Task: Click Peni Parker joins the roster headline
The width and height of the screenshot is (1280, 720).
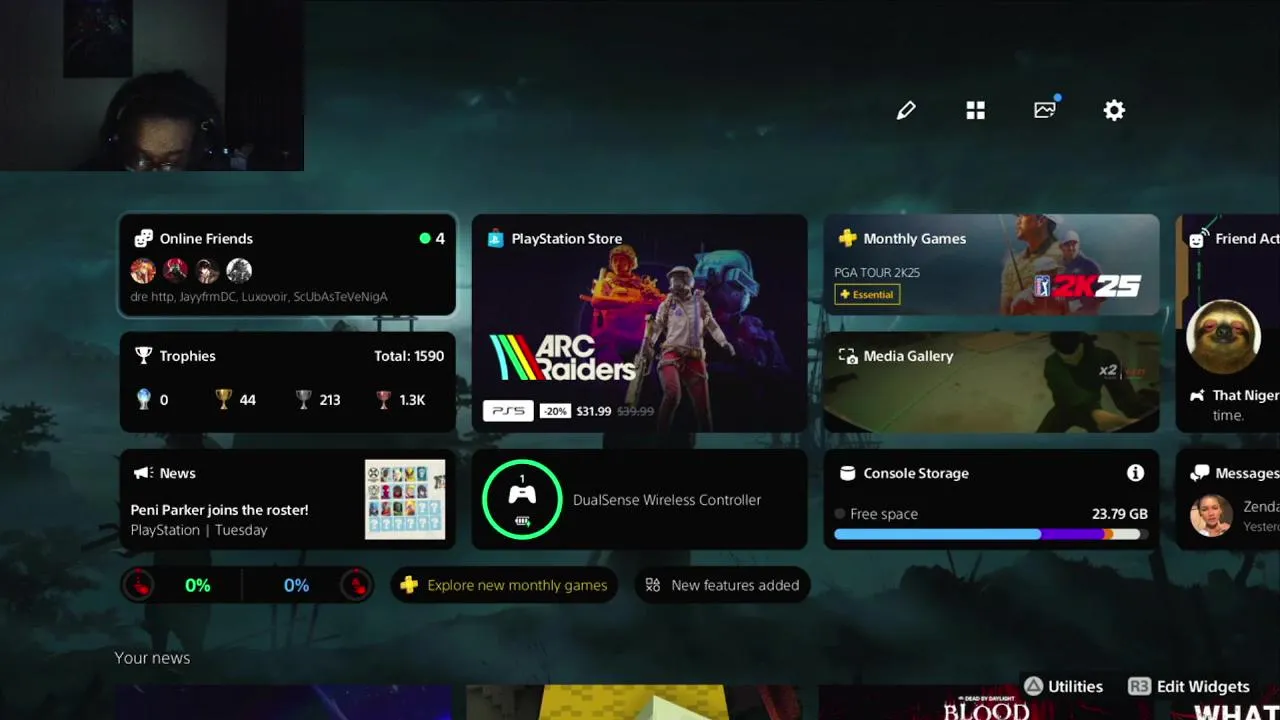Action: click(x=219, y=509)
